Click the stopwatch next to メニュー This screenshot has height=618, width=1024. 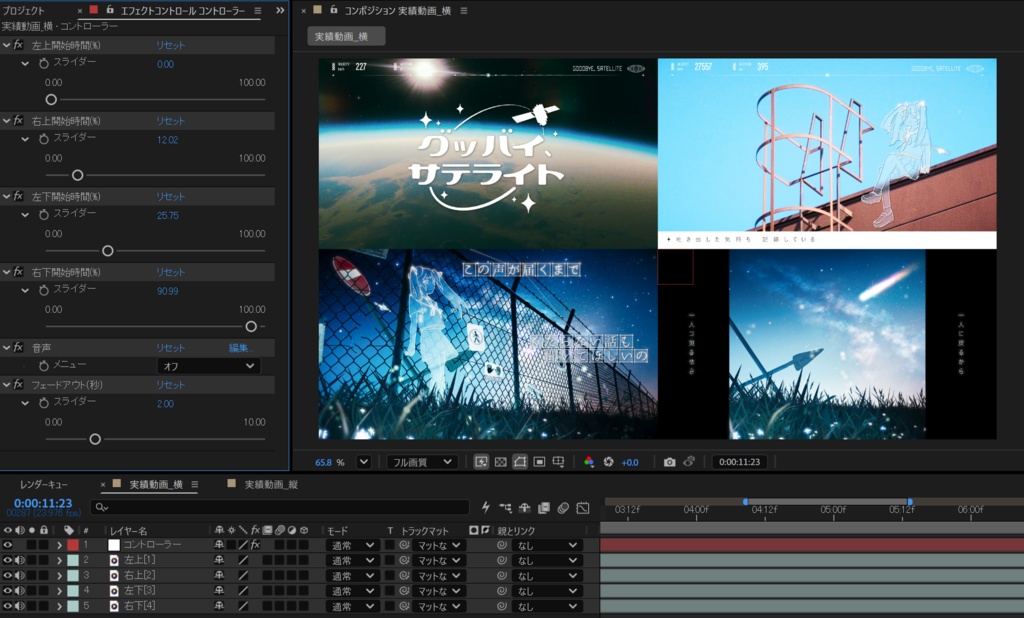pos(44,366)
